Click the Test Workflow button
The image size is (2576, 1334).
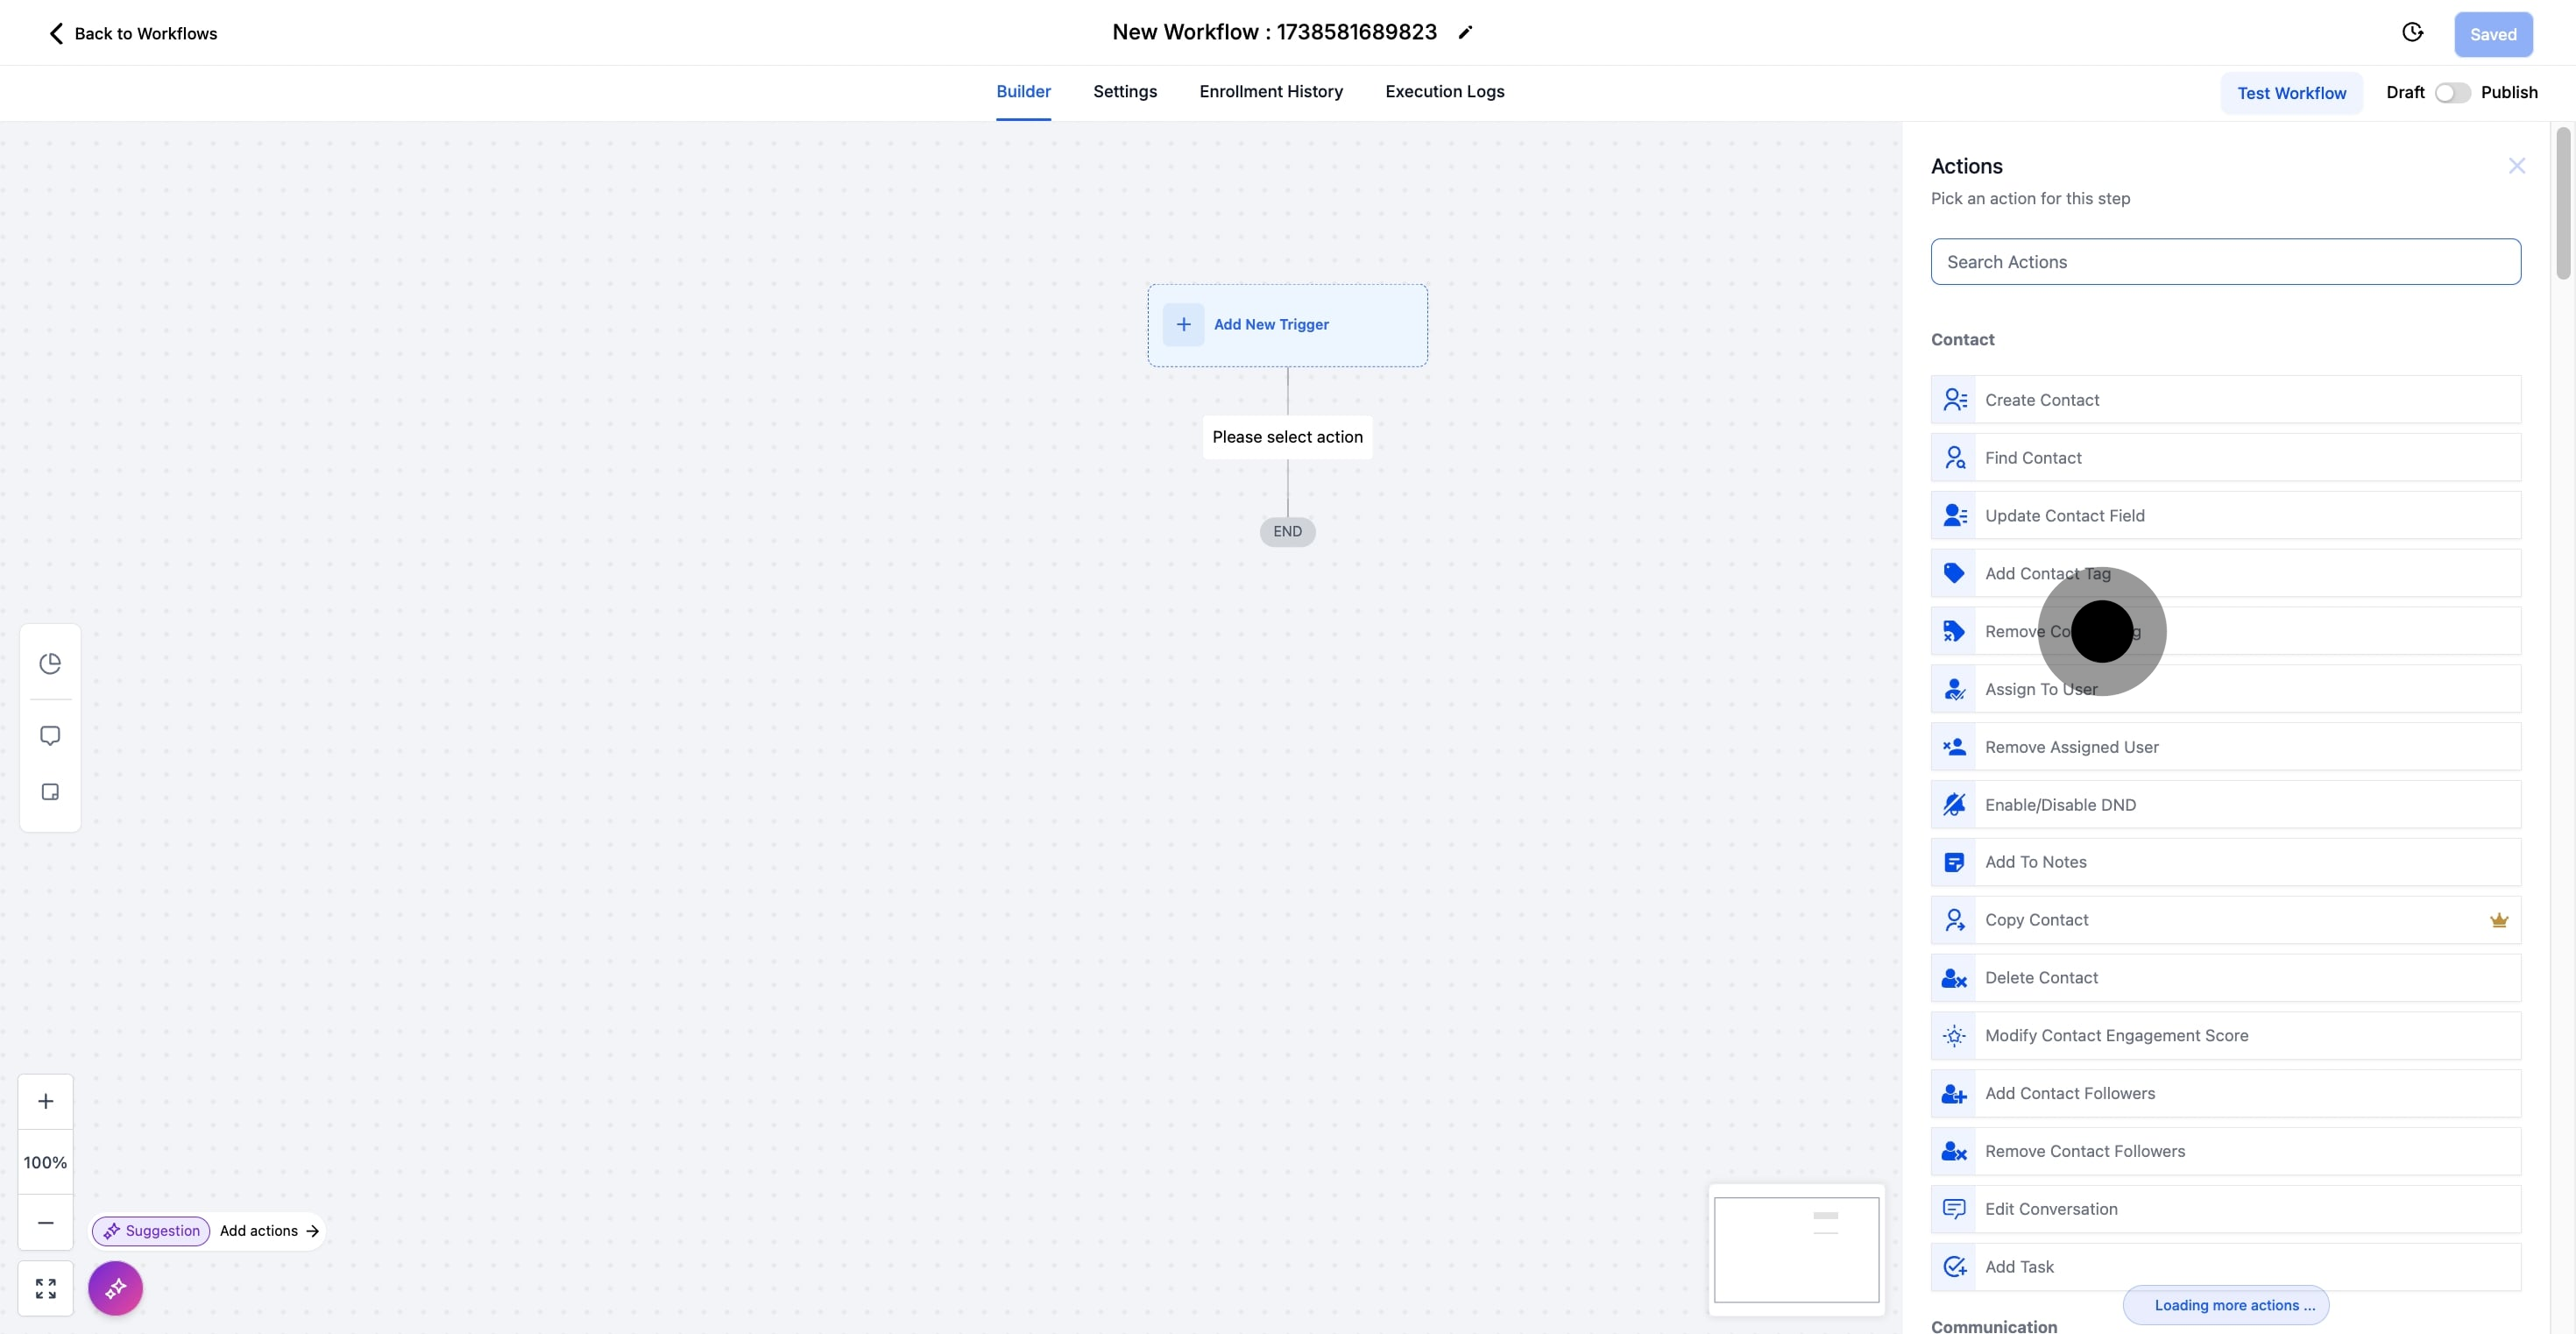pos(2292,92)
